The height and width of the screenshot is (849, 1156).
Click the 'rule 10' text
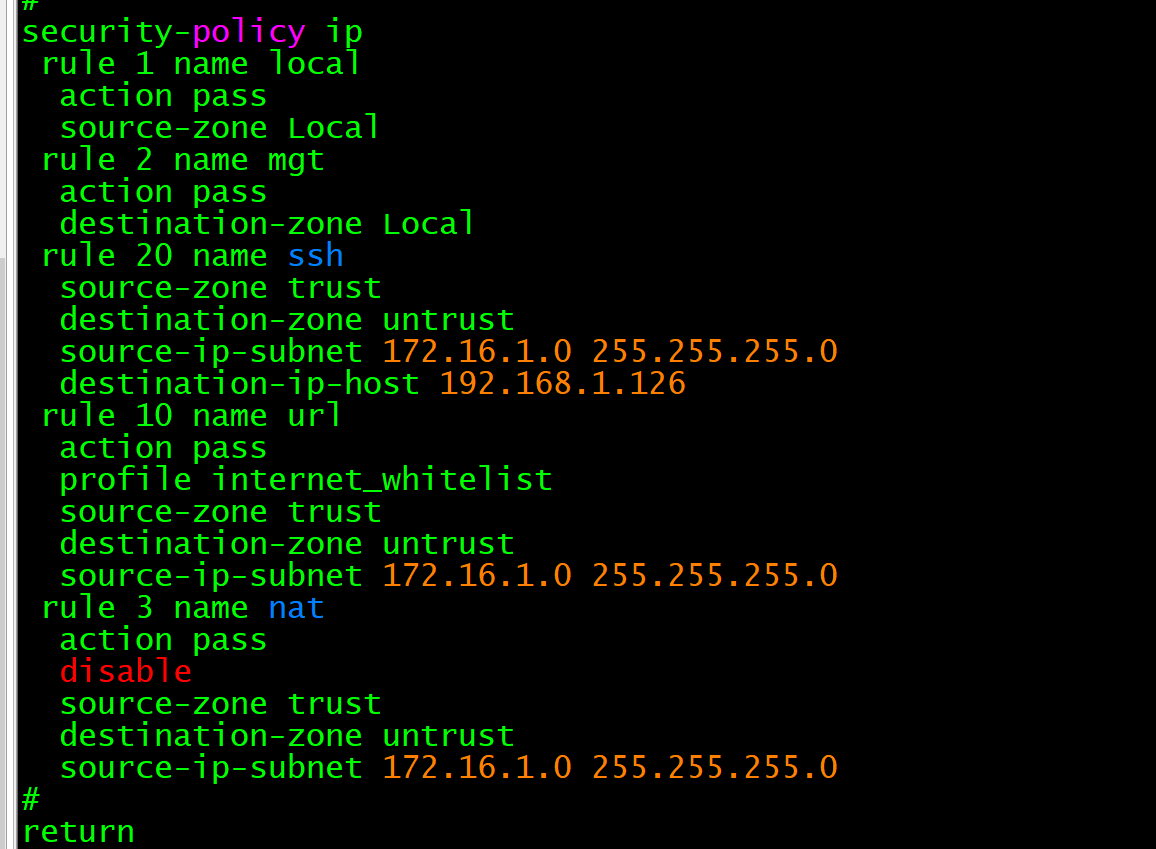107,416
